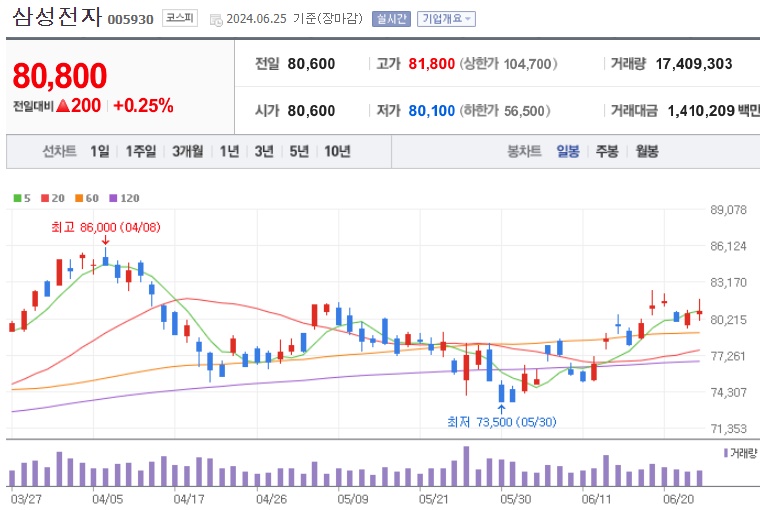
Task: Click the 상한가 104,700 text
Action: click(508, 64)
